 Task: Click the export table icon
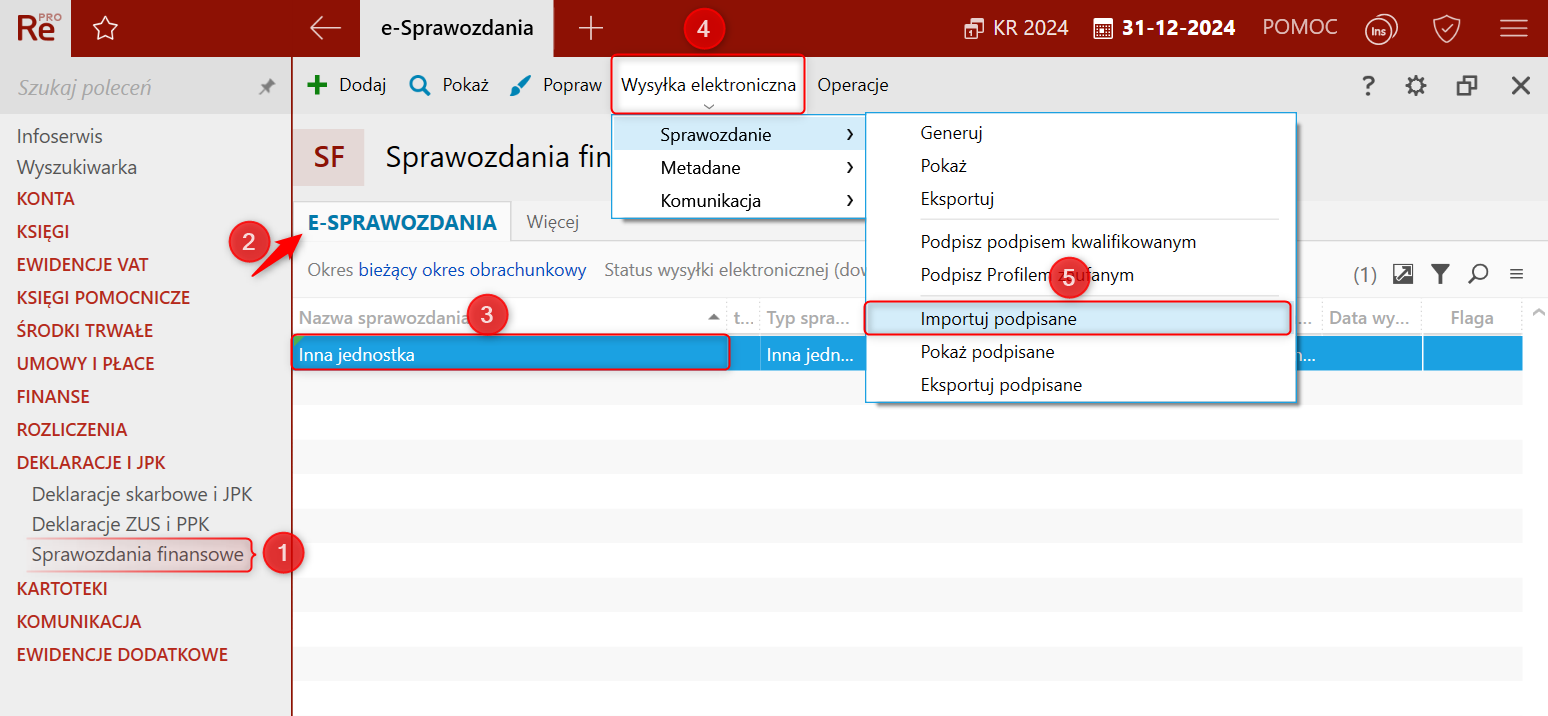point(1403,273)
